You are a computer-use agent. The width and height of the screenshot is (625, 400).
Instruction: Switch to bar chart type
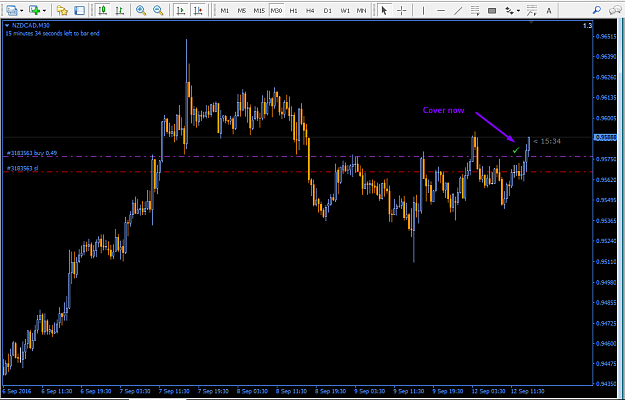119,10
